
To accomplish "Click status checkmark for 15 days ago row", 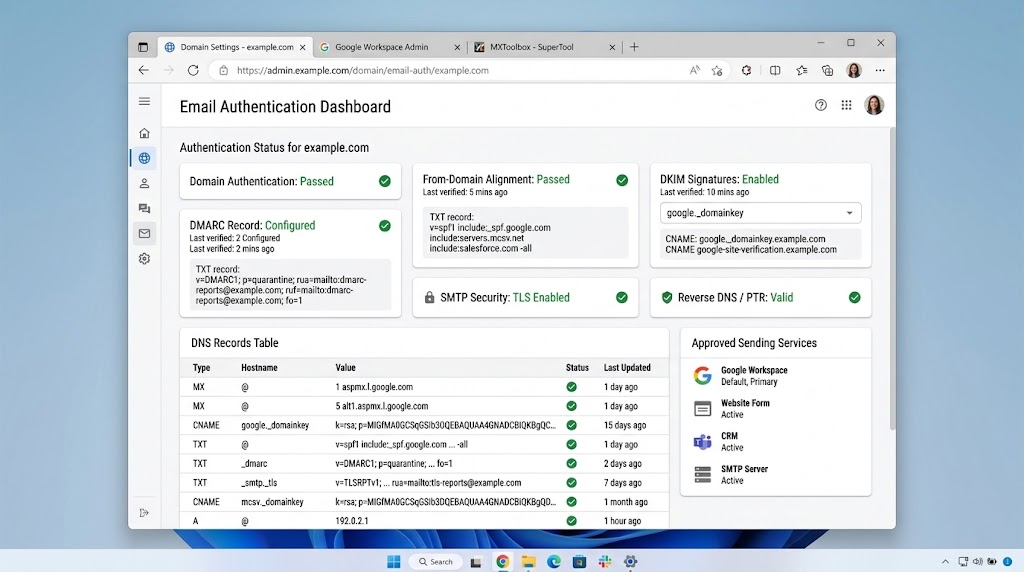I will (571, 425).
